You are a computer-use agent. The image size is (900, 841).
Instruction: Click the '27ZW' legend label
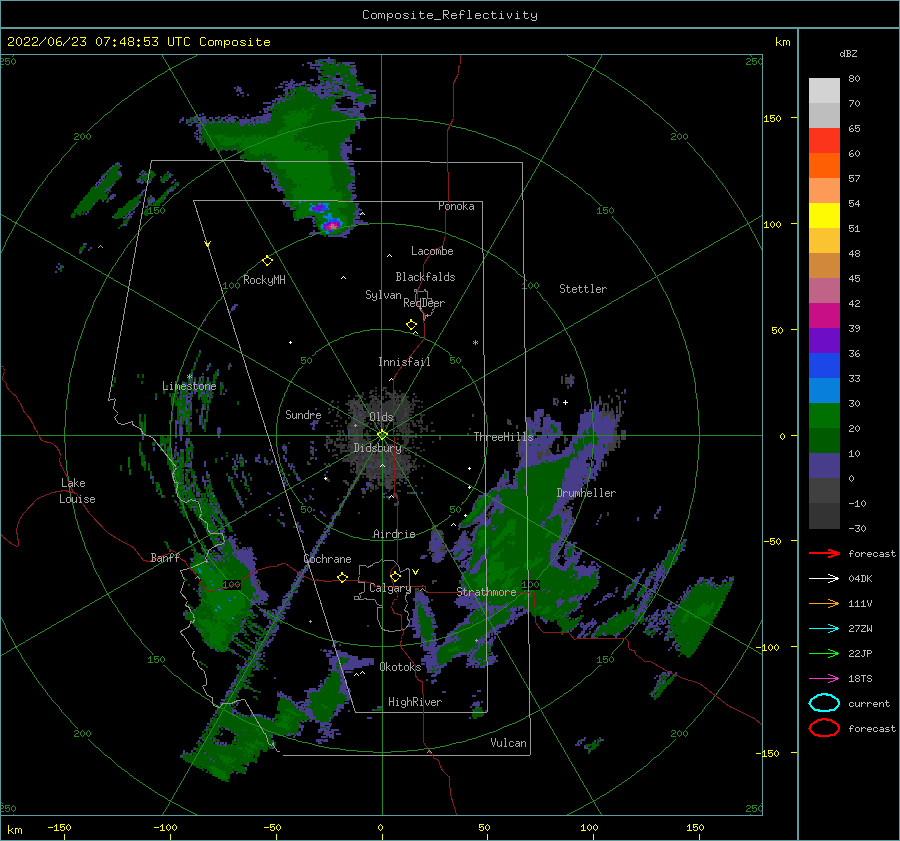pyautogui.click(x=860, y=629)
